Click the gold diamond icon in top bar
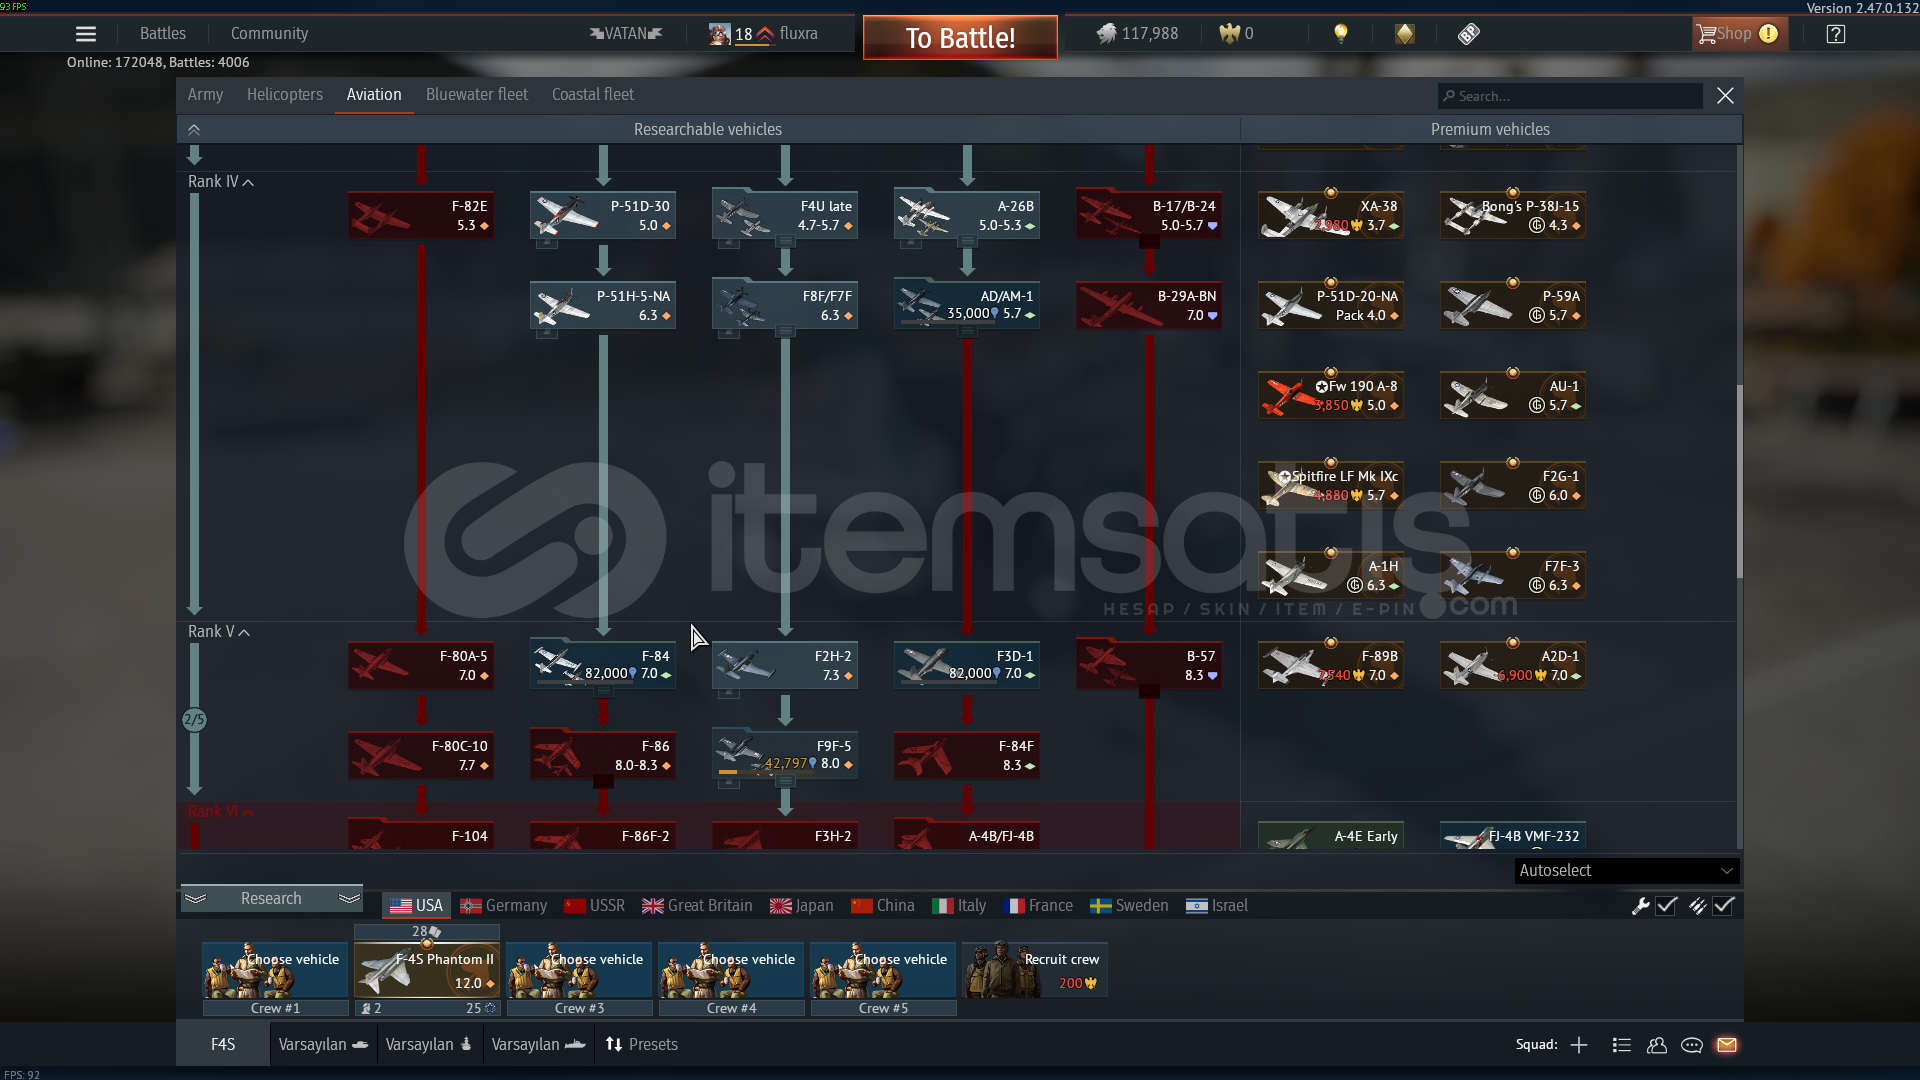Screen dimensions: 1920x1080 pos(1405,34)
